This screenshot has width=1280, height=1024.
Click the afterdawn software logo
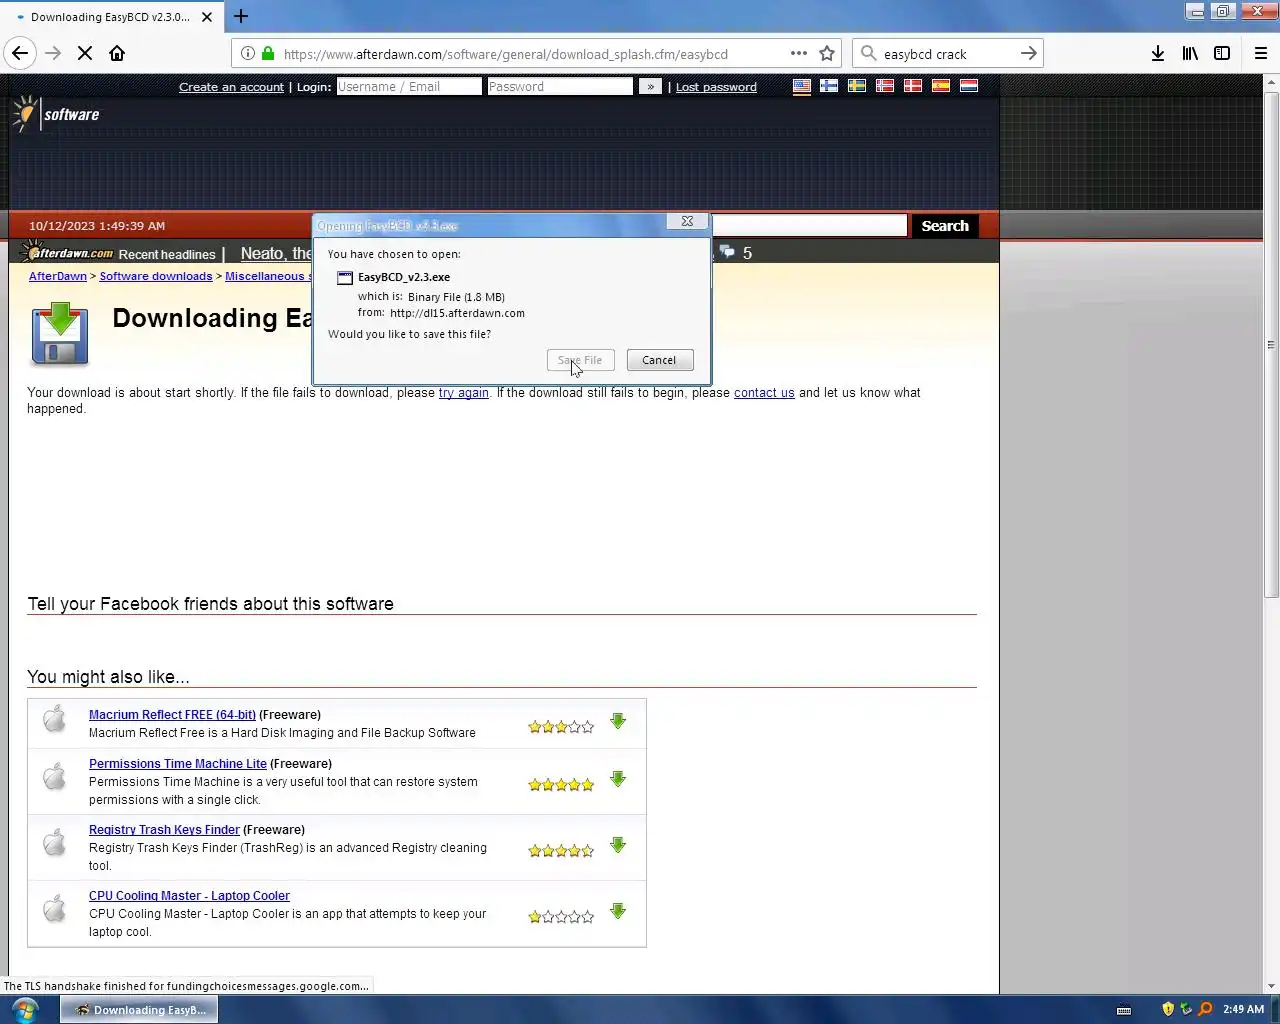click(x=55, y=114)
